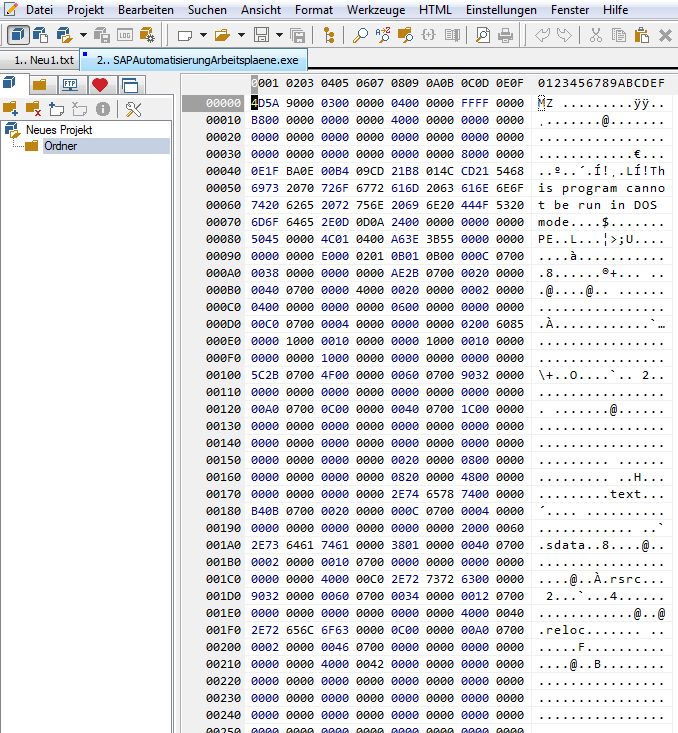This screenshot has width=678, height=733.
Task: Open the Einstellungen menu
Action: (501, 10)
